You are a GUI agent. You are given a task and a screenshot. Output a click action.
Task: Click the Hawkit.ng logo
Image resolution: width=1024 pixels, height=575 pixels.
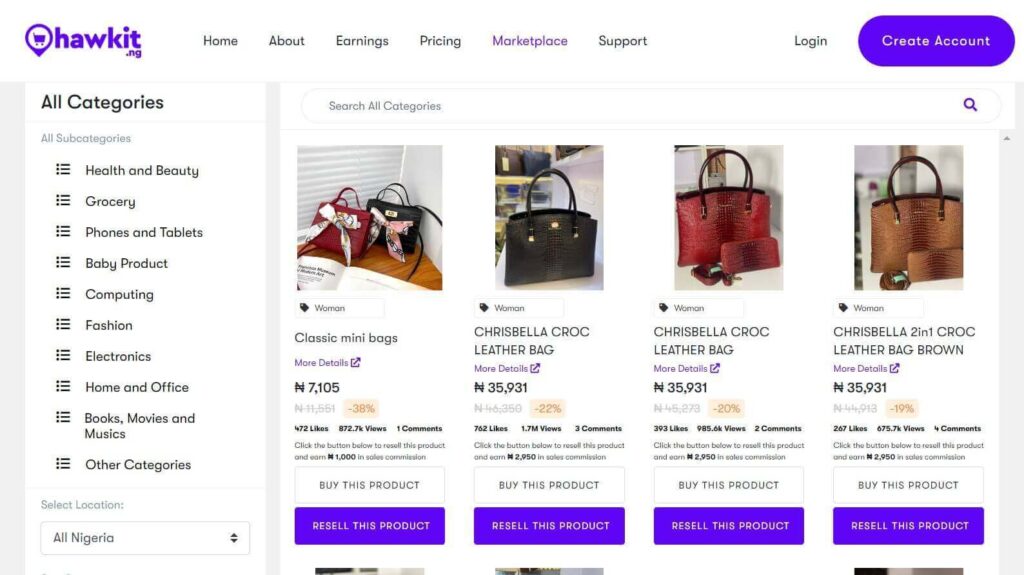point(83,41)
